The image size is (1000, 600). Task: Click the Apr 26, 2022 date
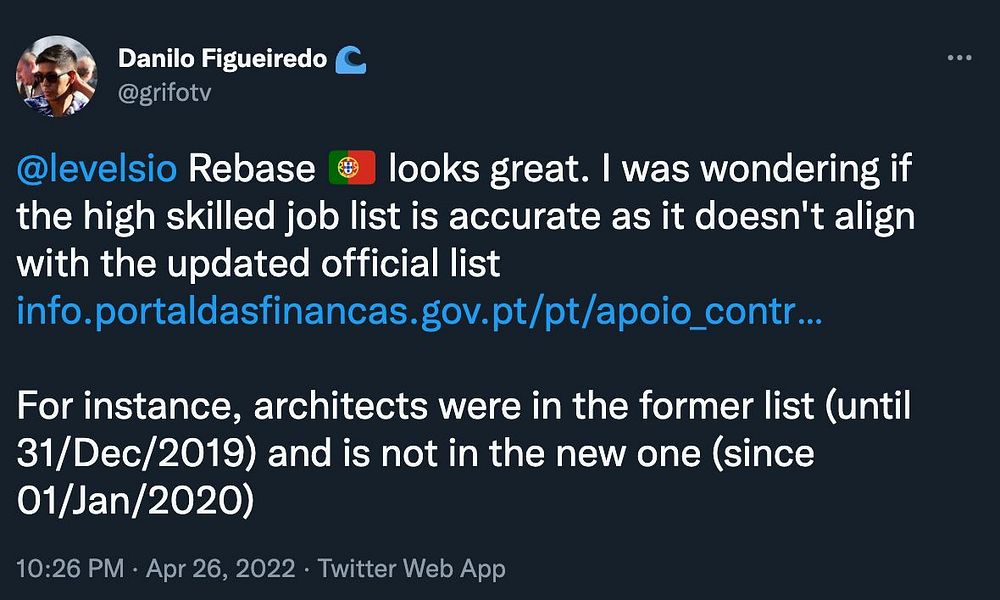[221, 569]
